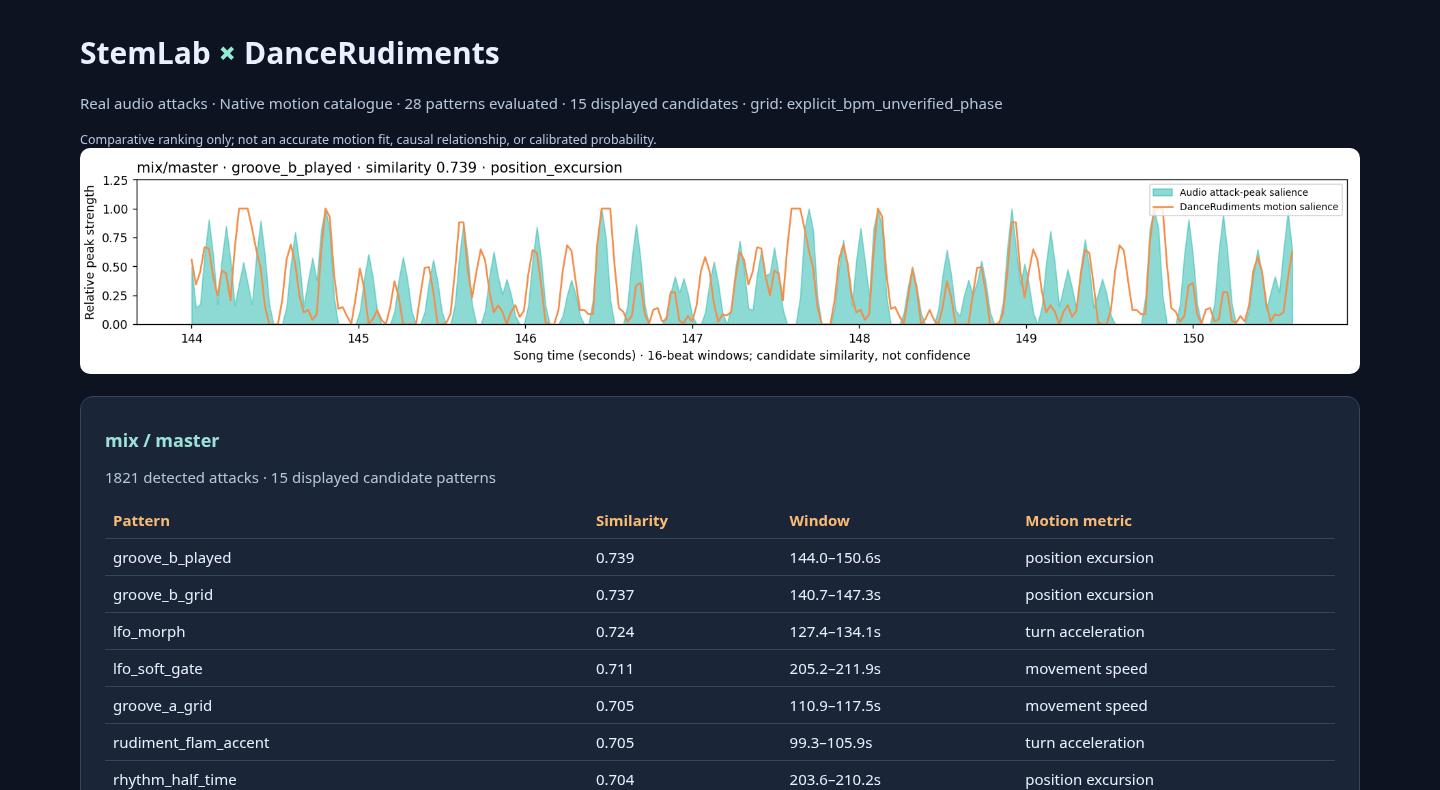
Task: Click the 'Song time (seconds)' axis label
Action: (741, 355)
